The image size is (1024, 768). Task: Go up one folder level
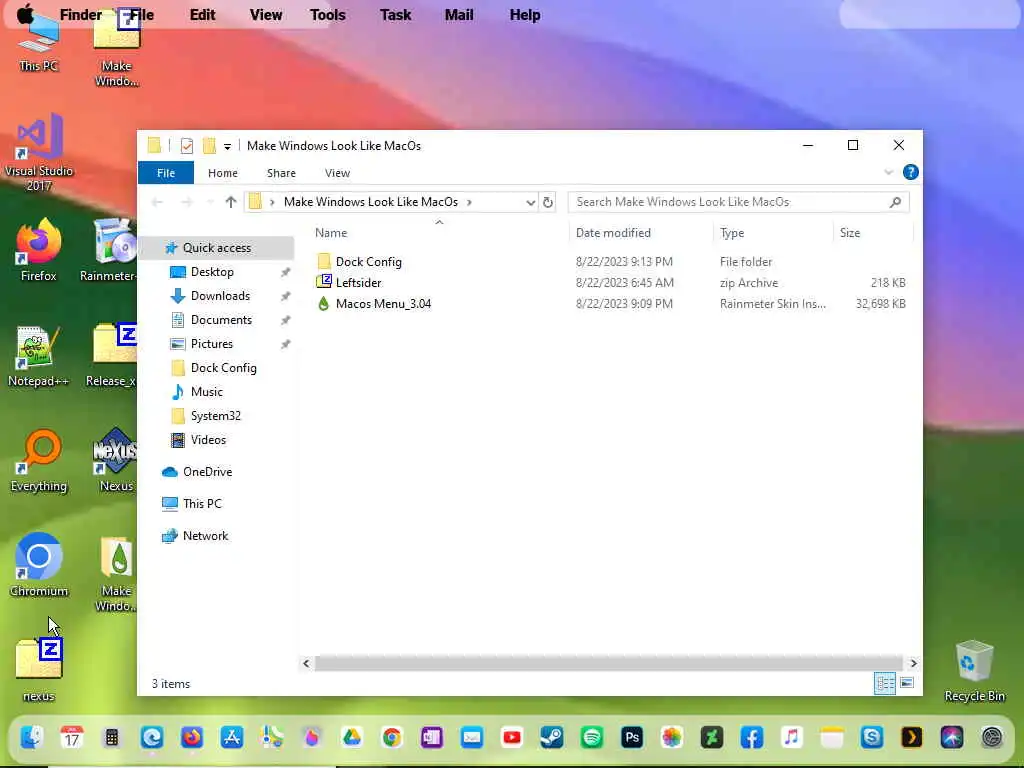pyautogui.click(x=231, y=202)
